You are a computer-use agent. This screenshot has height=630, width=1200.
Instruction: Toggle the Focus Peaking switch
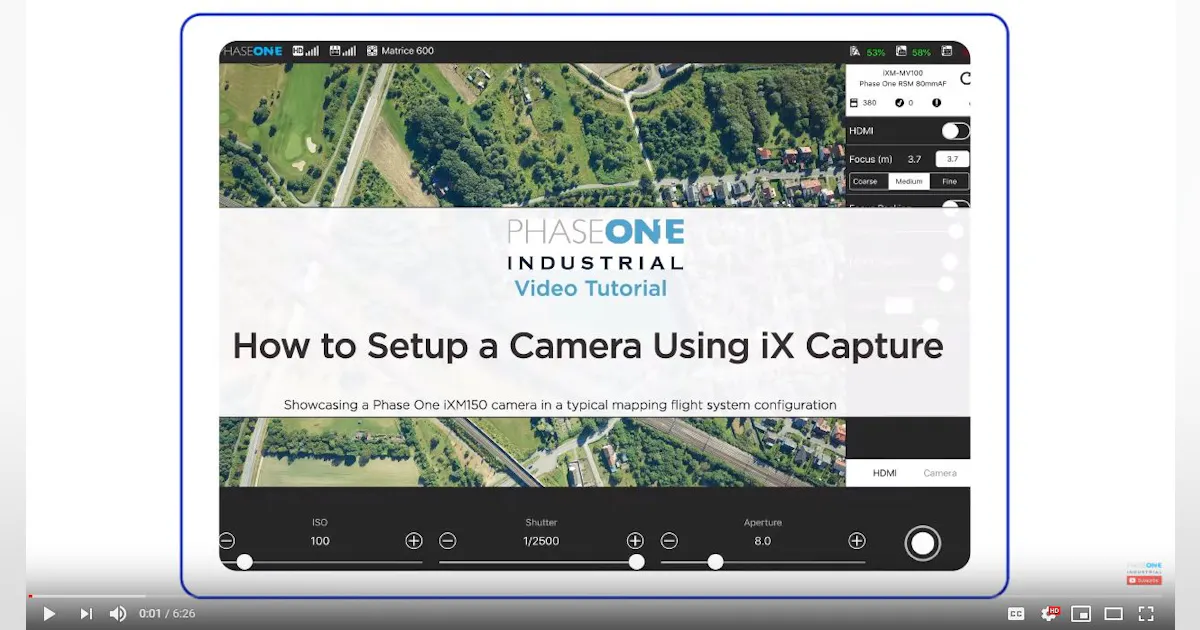click(955, 206)
